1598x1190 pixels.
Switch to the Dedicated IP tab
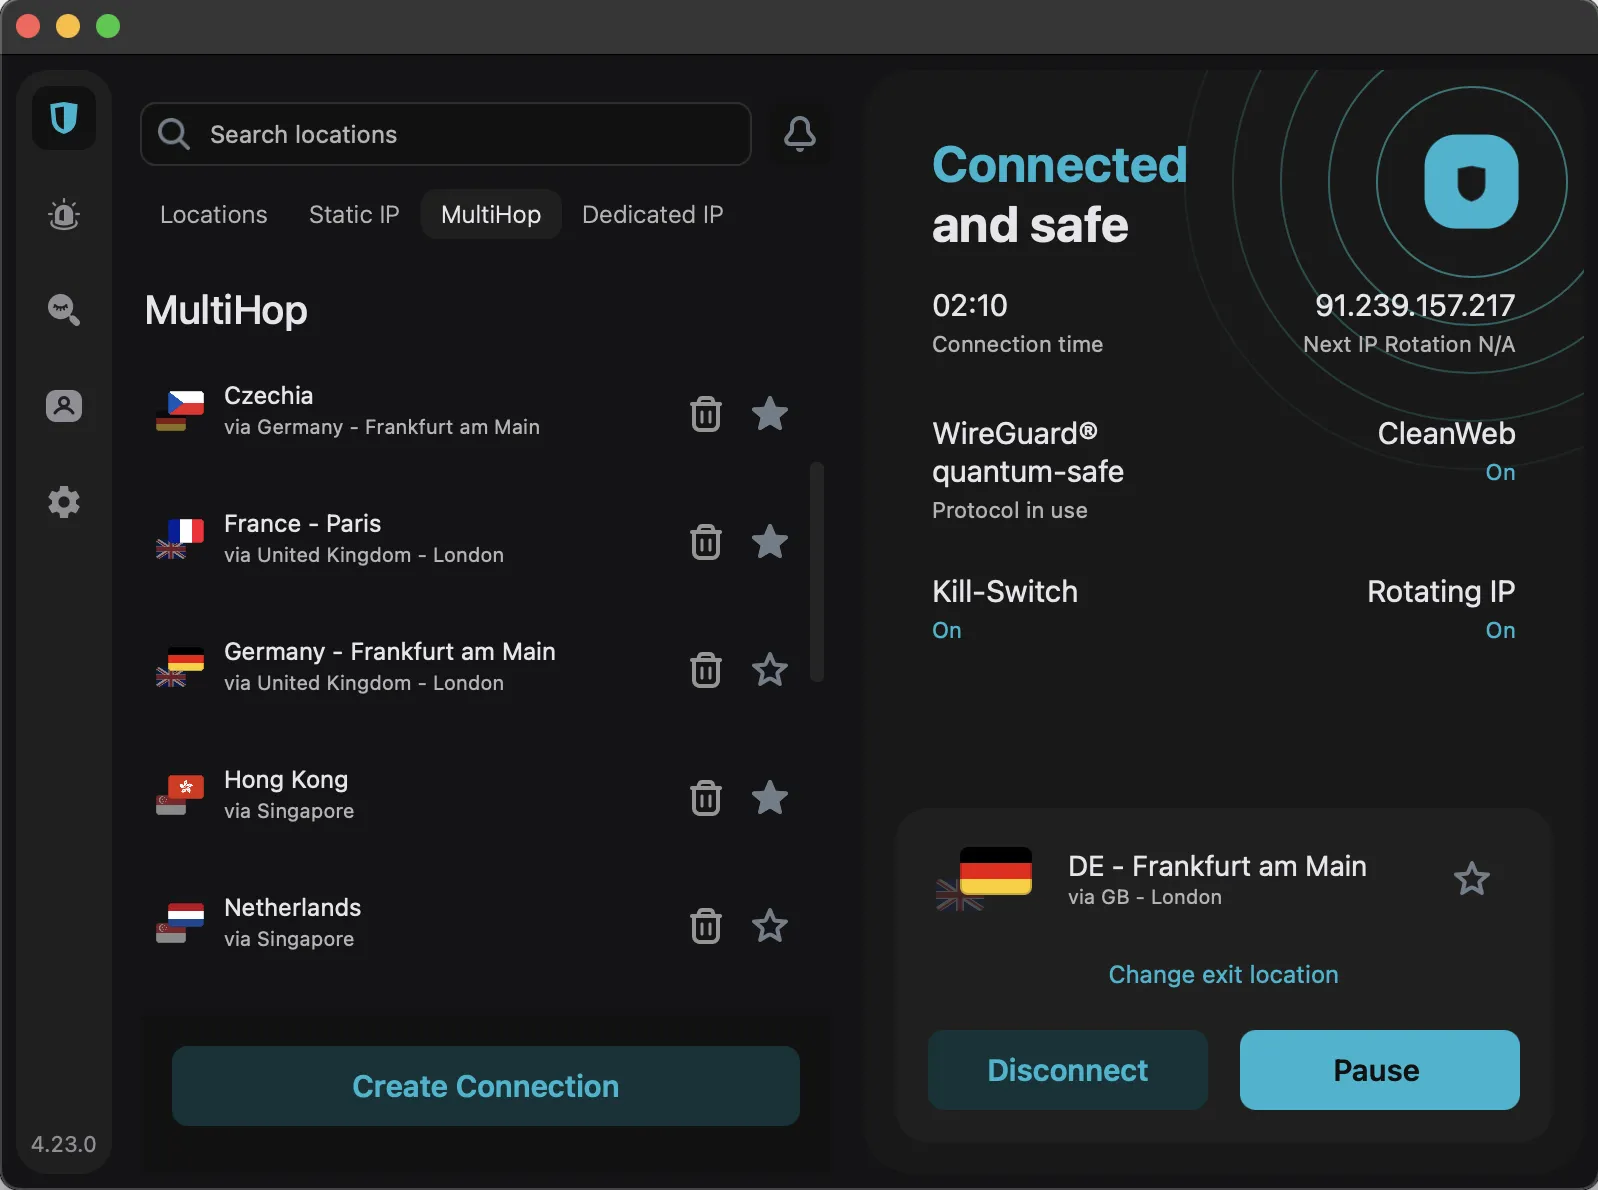[652, 215]
